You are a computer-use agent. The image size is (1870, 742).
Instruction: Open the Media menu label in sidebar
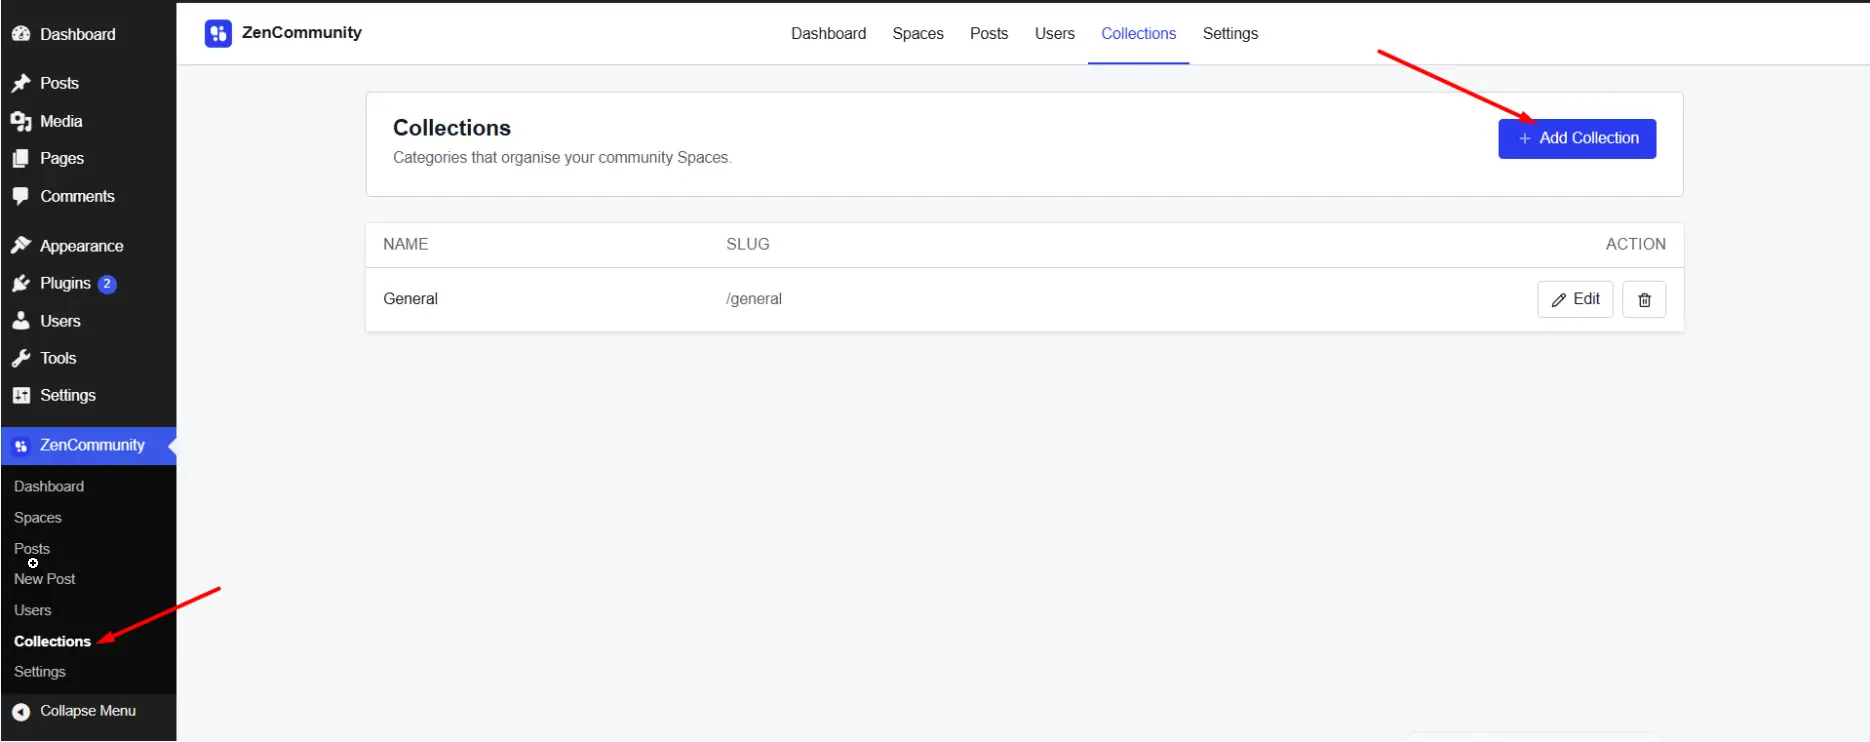tap(61, 121)
